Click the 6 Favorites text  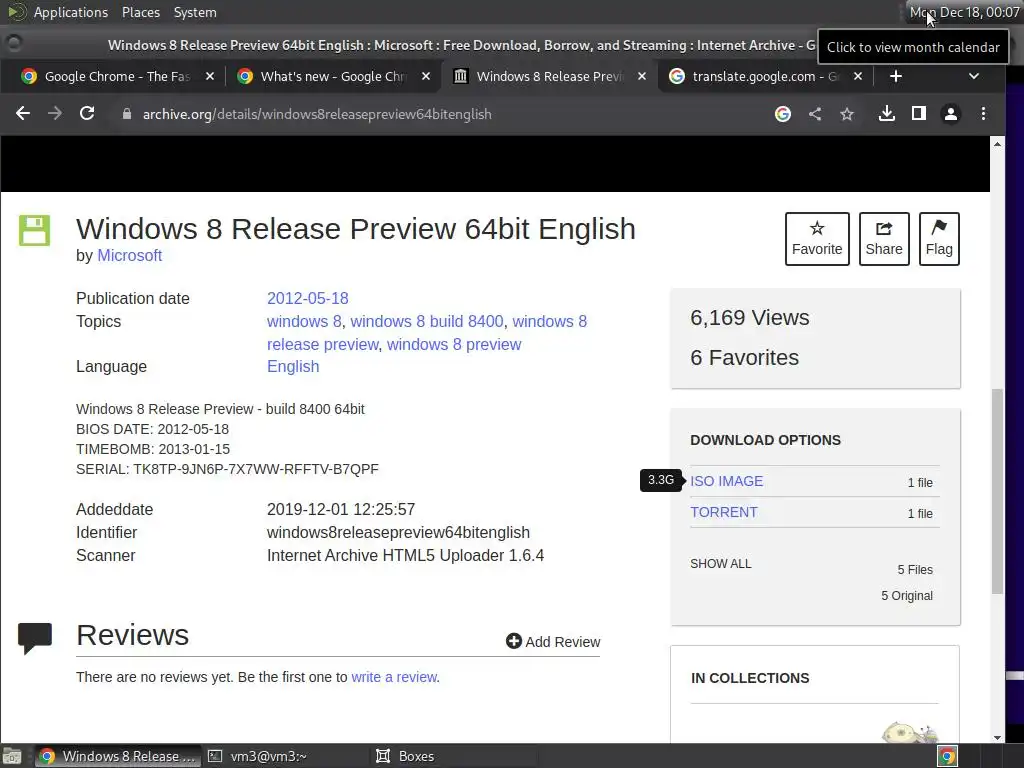coord(744,357)
